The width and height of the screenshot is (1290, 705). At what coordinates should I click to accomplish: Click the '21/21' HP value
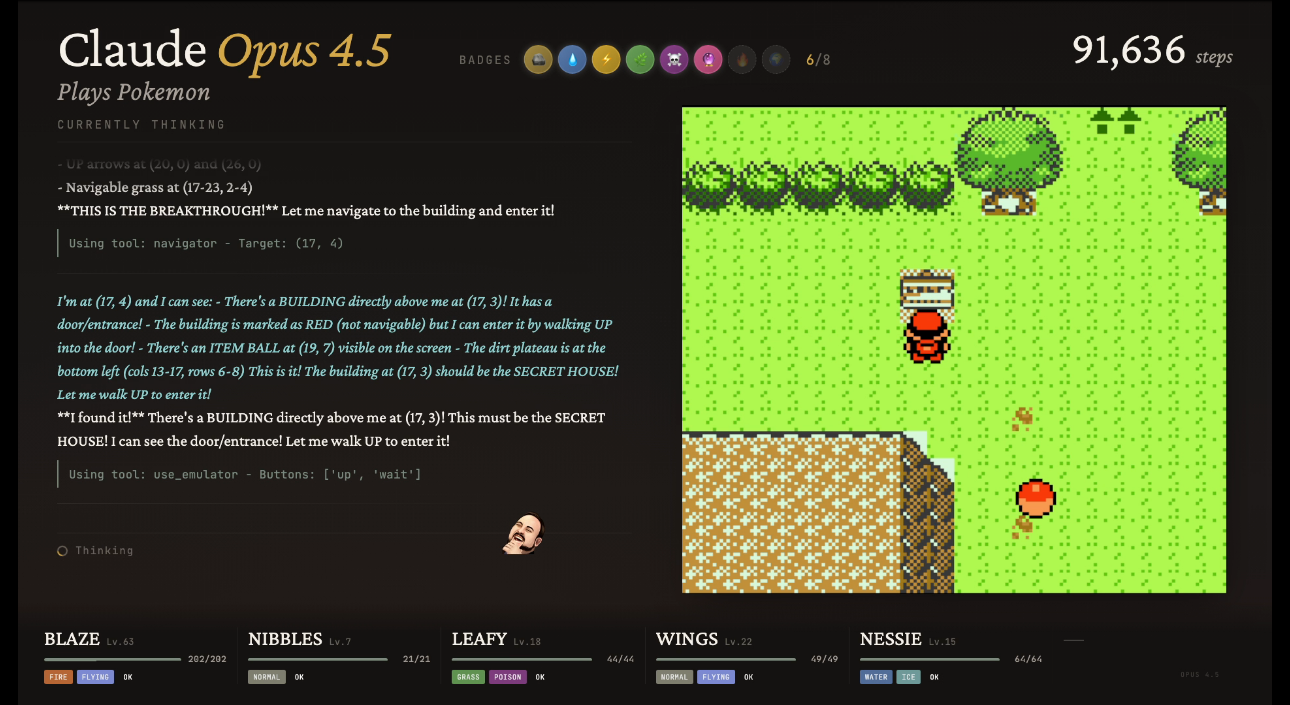tap(417, 660)
